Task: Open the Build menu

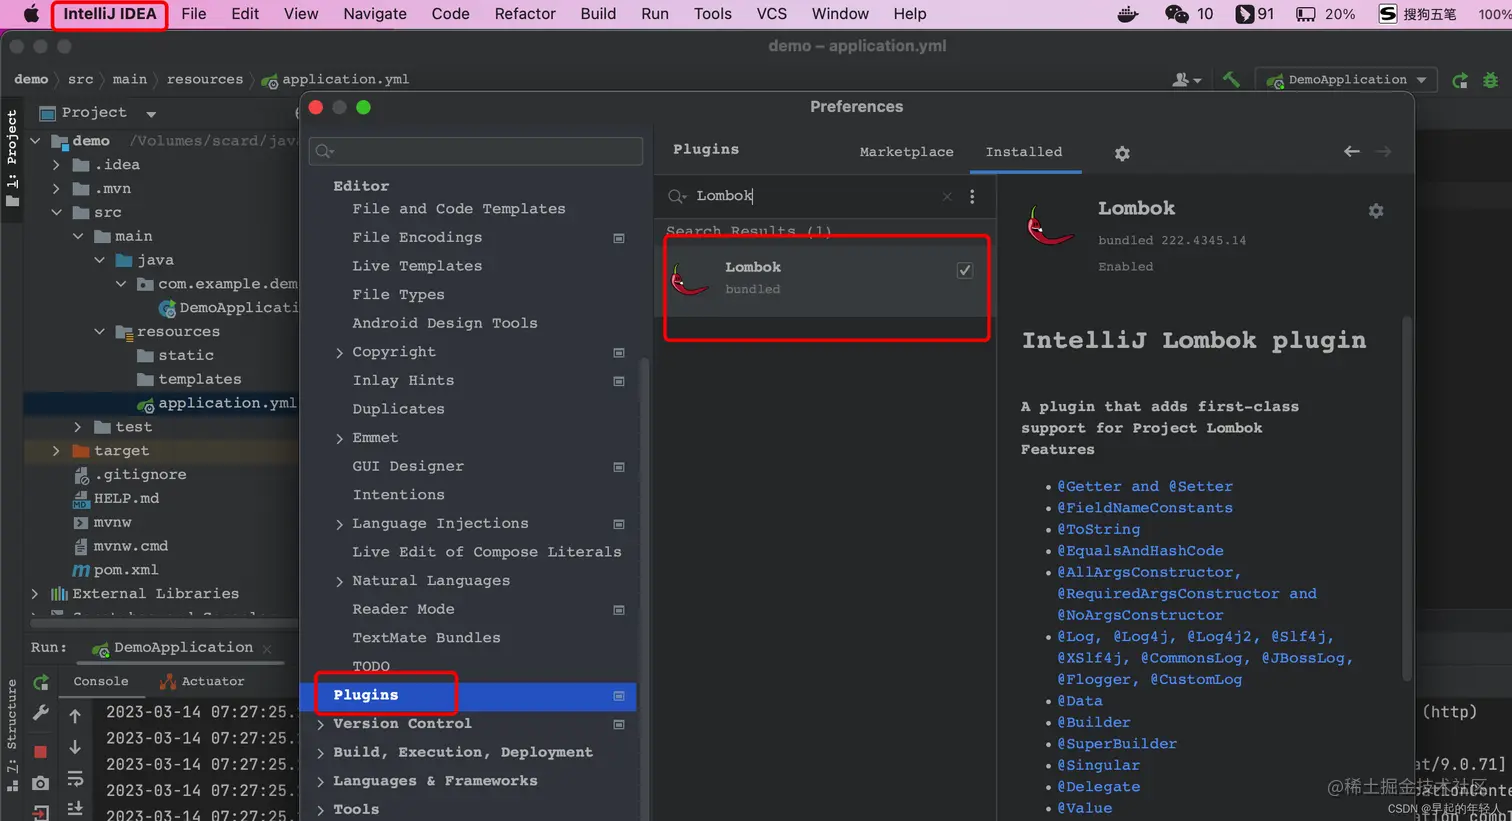Action: pyautogui.click(x=598, y=14)
